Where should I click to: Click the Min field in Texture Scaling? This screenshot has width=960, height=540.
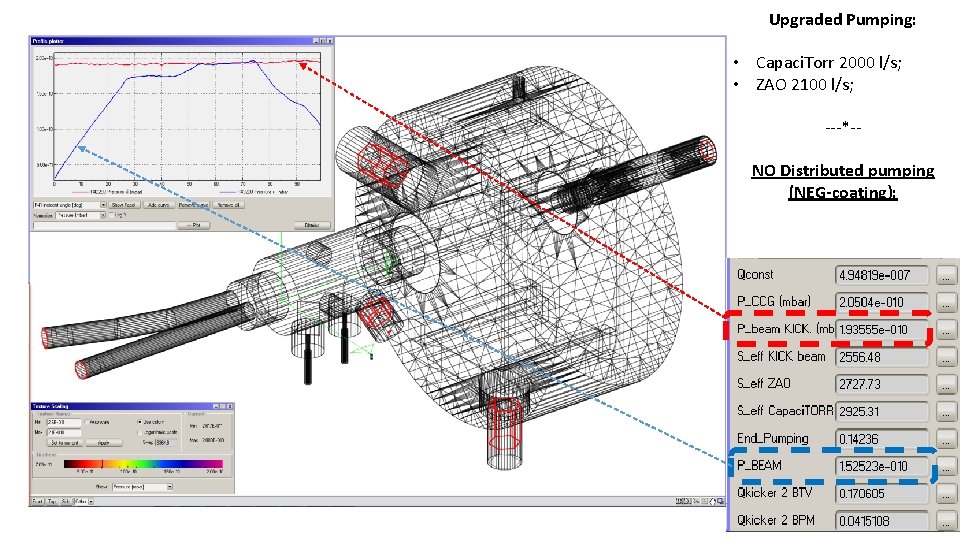click(64, 422)
